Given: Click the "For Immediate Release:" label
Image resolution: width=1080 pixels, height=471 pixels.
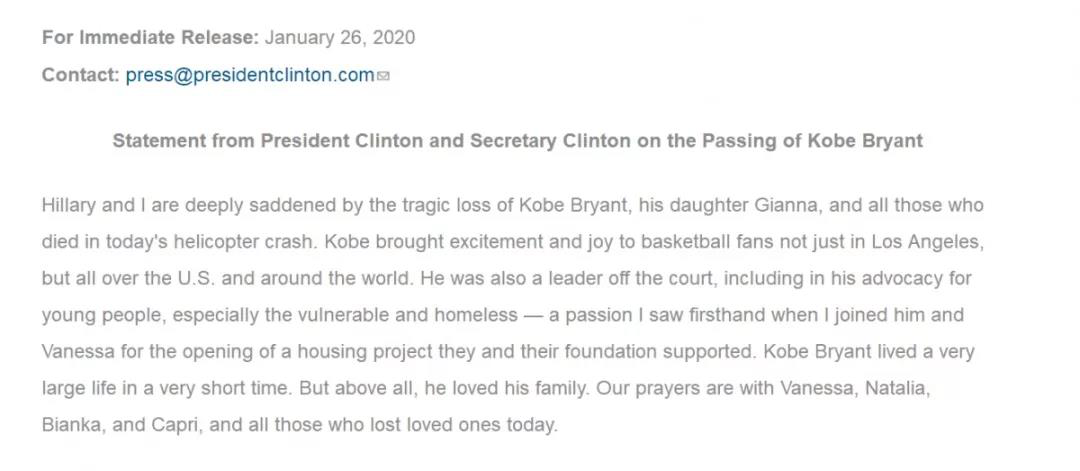Looking at the screenshot, I should 150,38.
